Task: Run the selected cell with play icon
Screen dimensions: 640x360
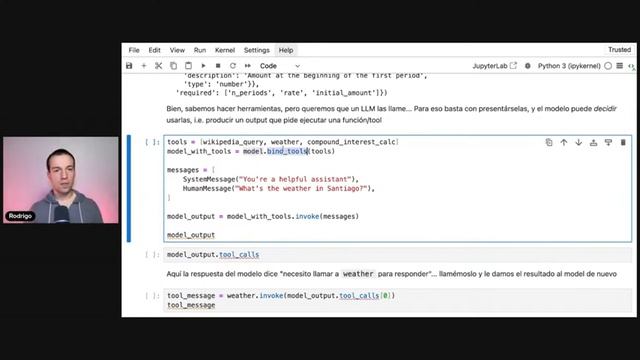Action: click(203, 66)
